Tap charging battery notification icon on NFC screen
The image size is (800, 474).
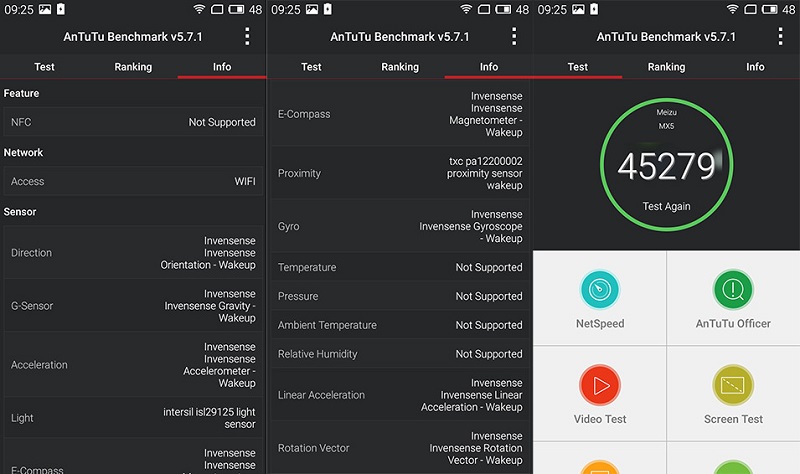click(x=61, y=9)
